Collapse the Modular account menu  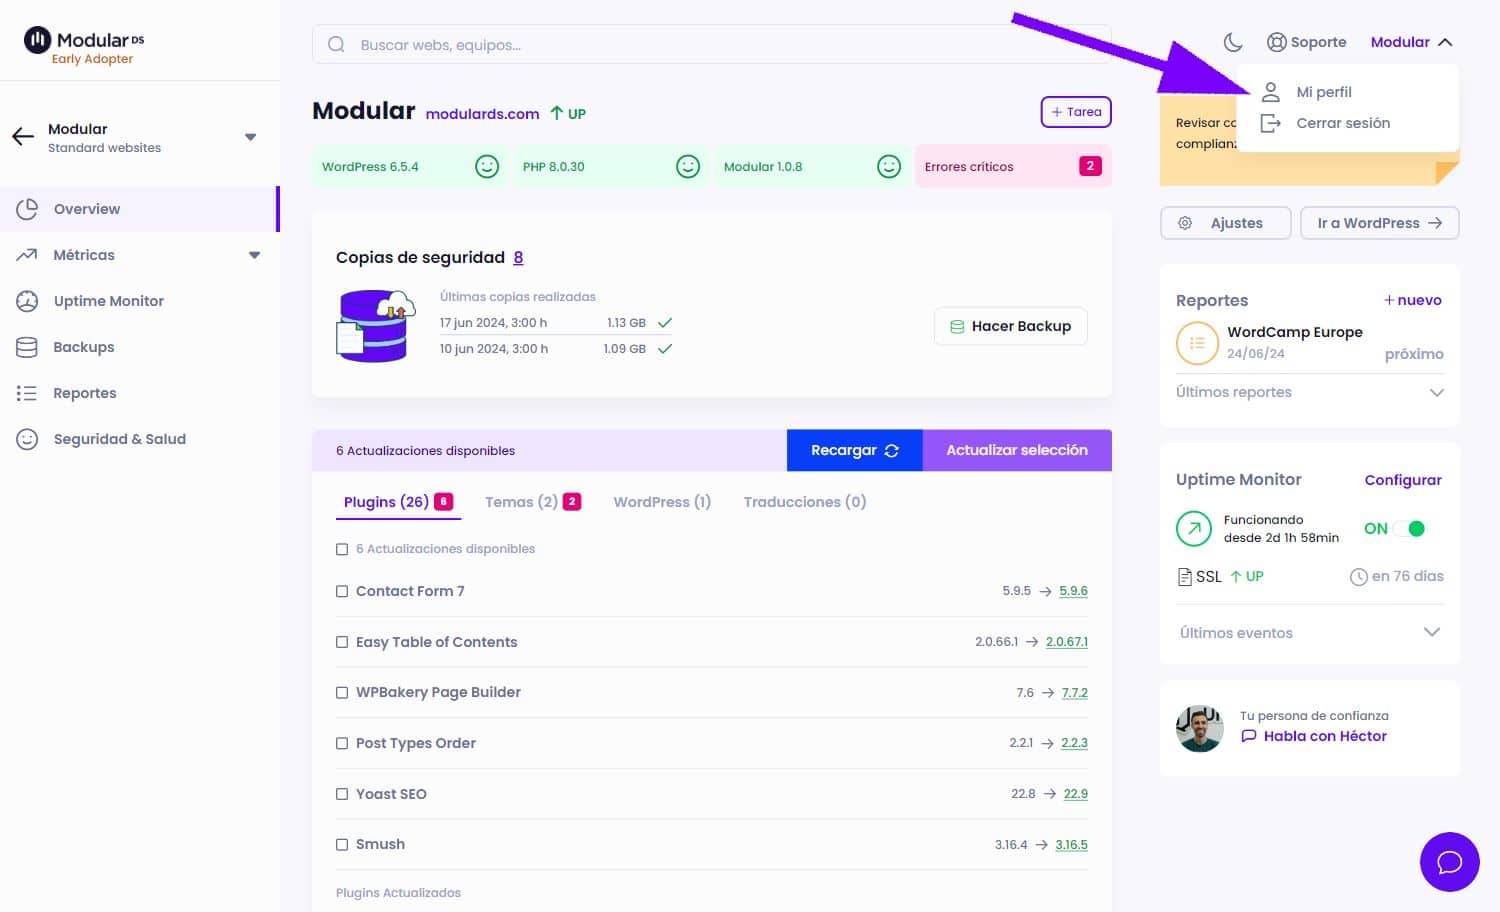(1445, 42)
